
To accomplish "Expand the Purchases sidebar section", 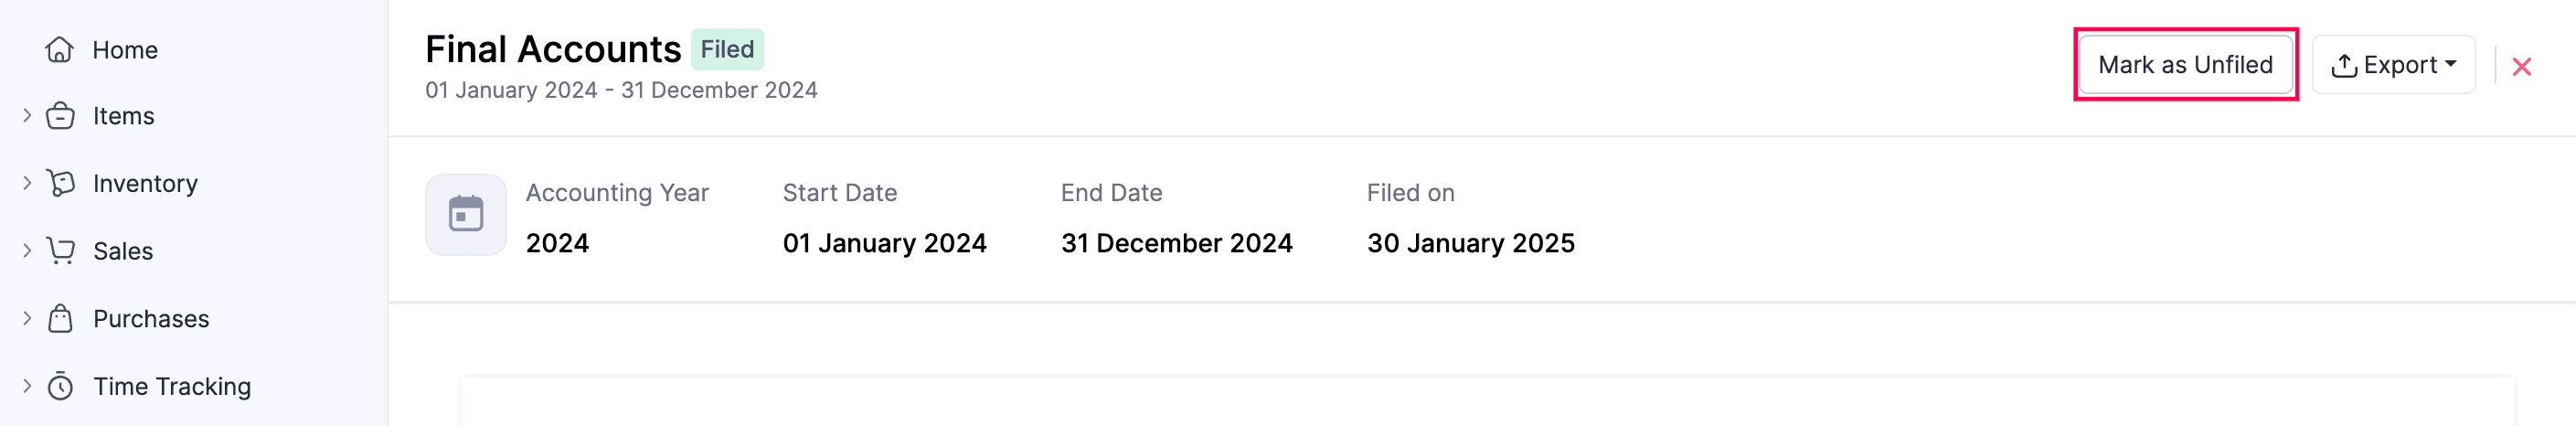I will 27,319.
